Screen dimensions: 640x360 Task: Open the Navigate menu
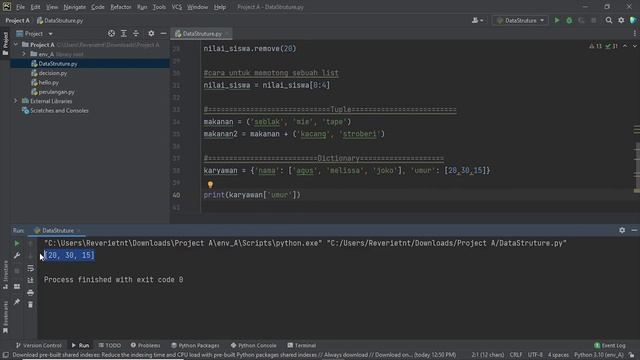(x=75, y=7)
